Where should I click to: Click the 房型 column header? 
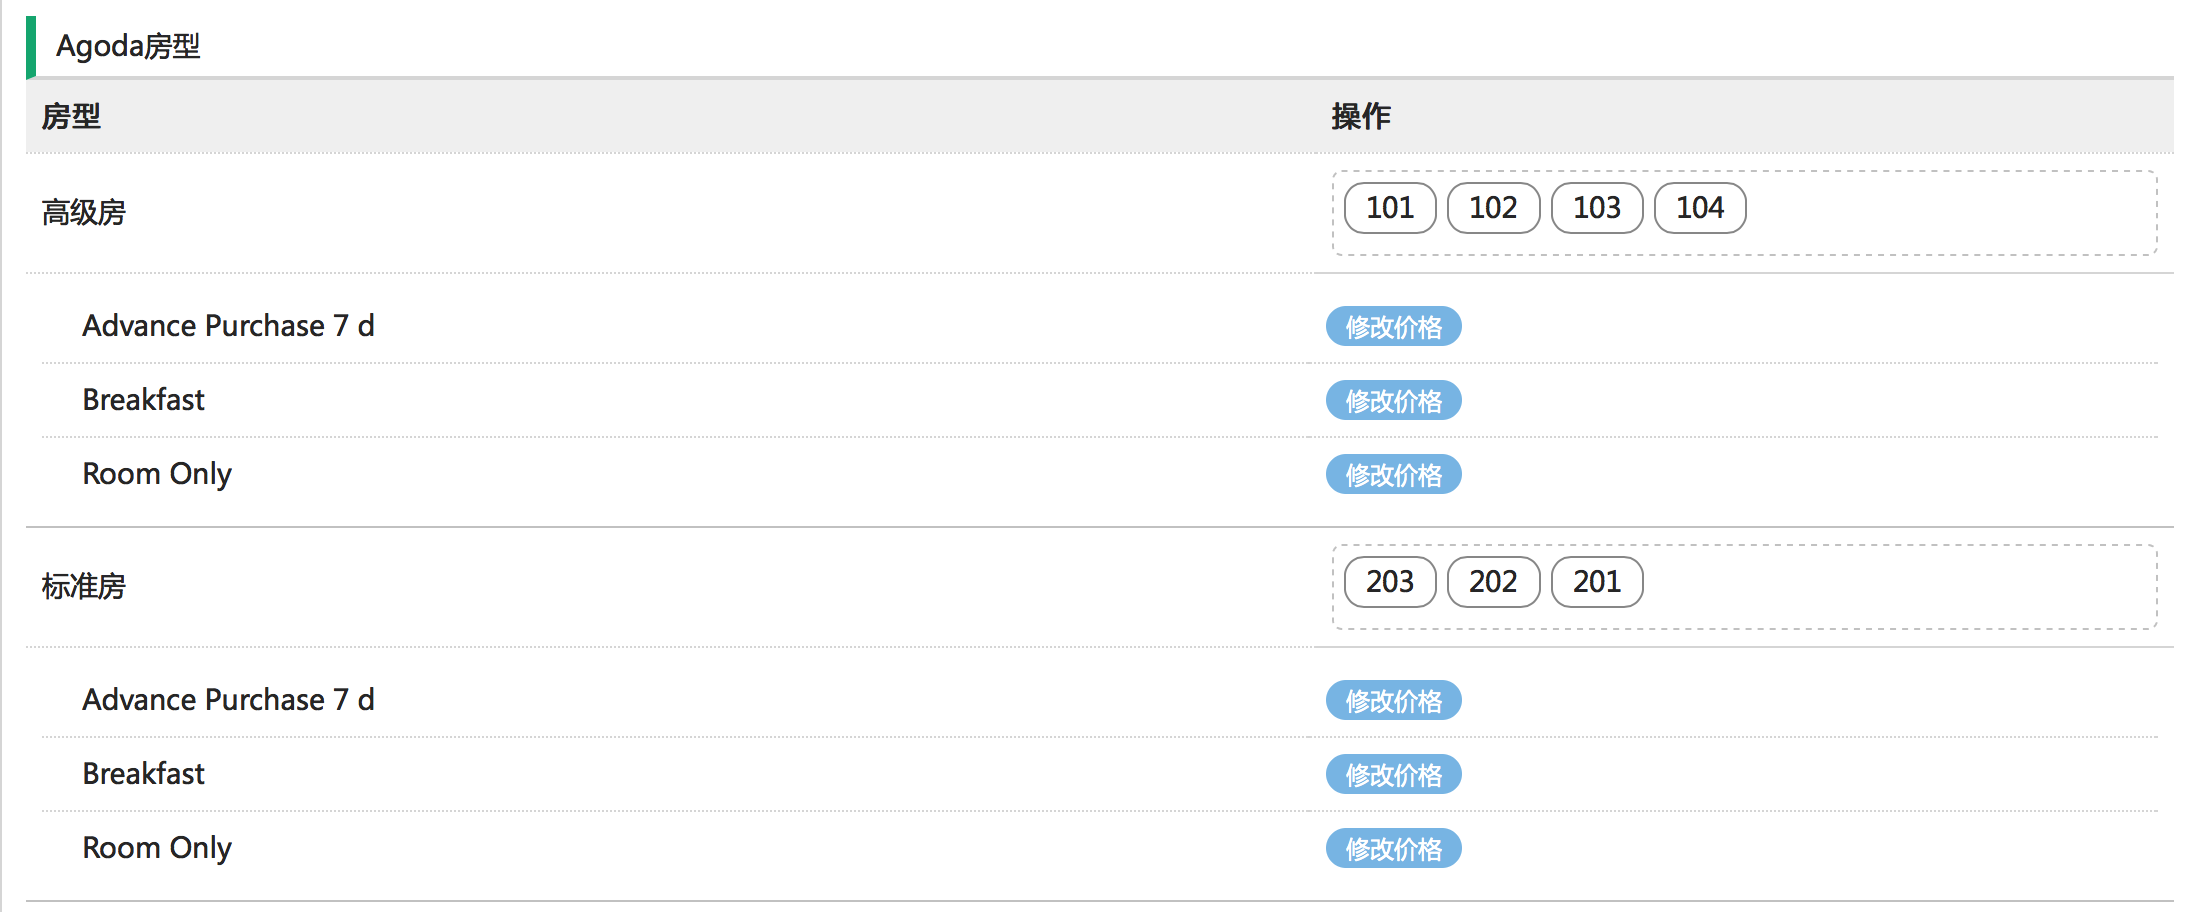pos(71,117)
